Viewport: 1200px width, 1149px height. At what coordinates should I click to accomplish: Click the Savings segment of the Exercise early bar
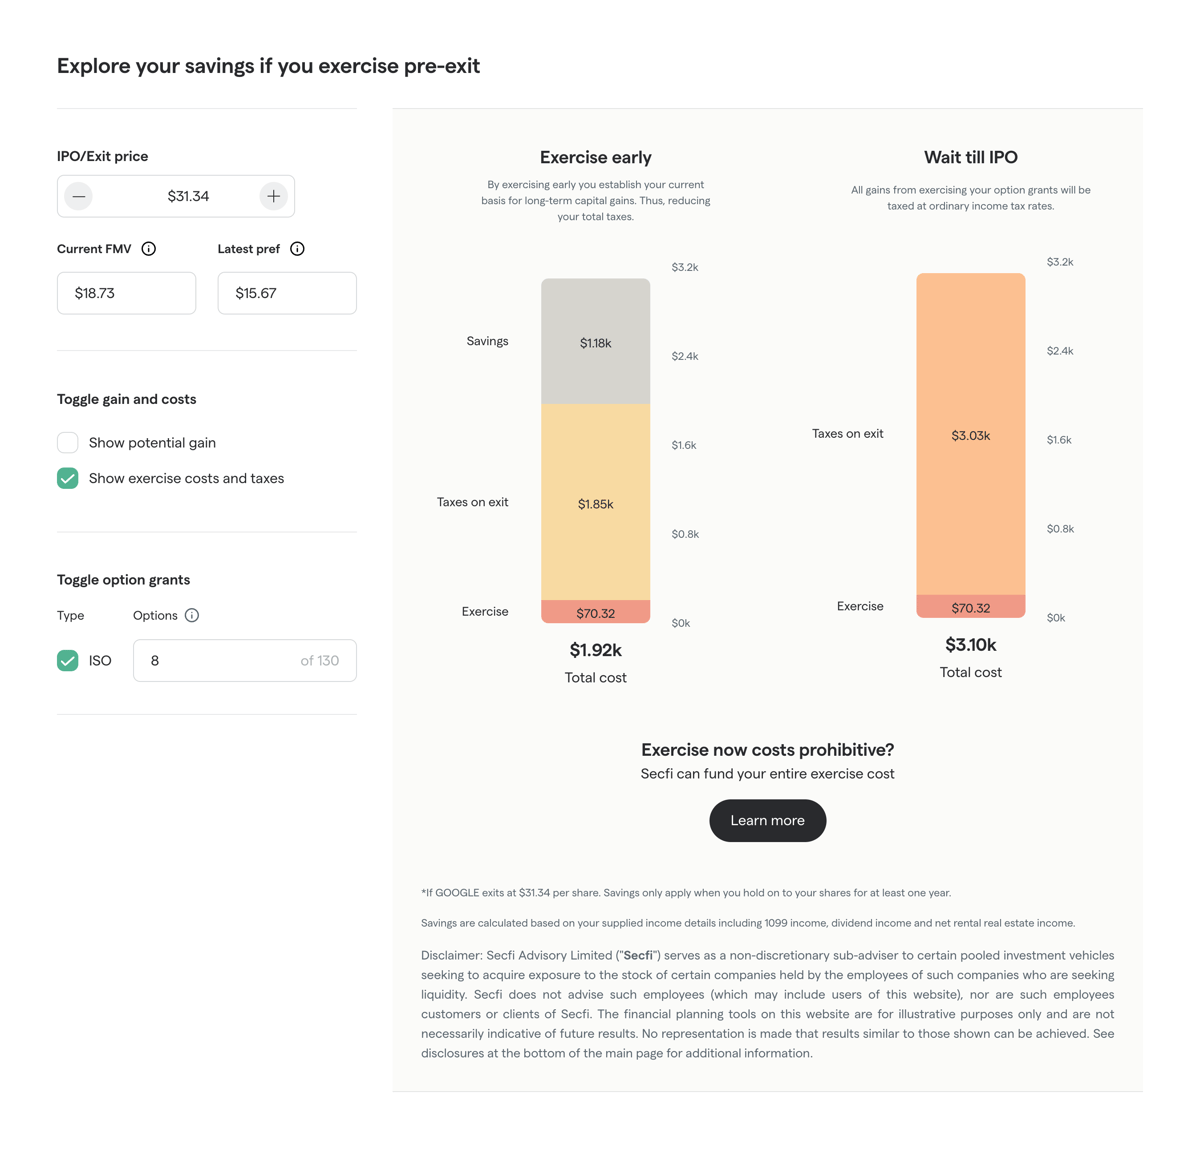[x=595, y=341]
